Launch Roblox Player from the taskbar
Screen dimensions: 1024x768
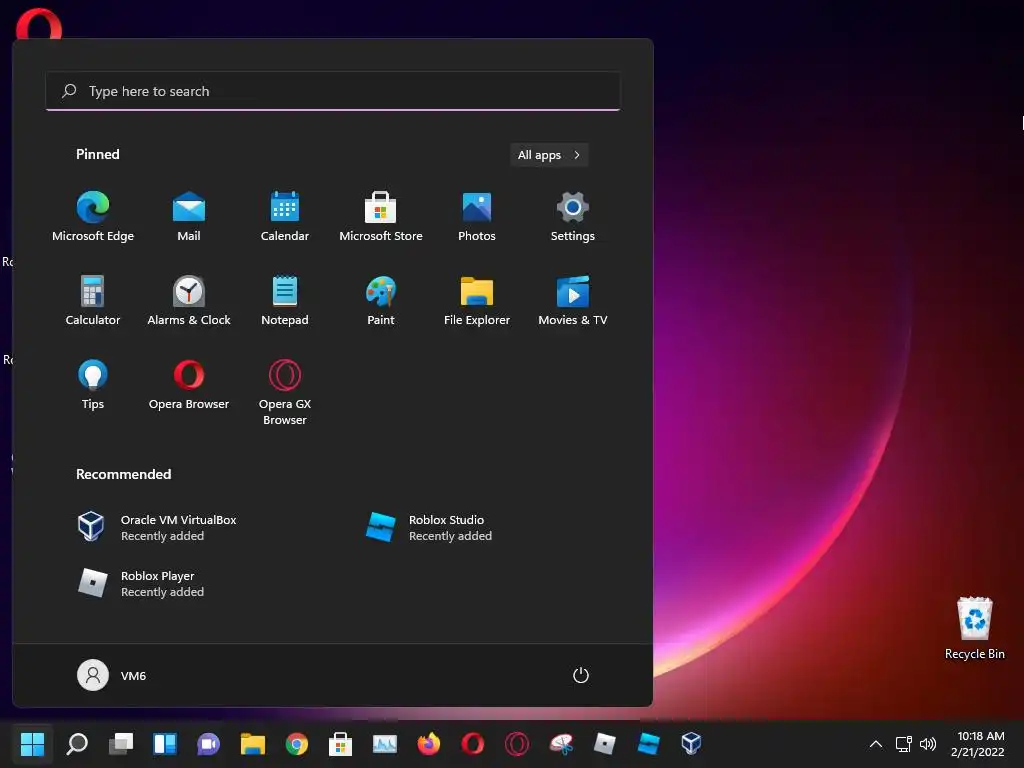tap(605, 743)
